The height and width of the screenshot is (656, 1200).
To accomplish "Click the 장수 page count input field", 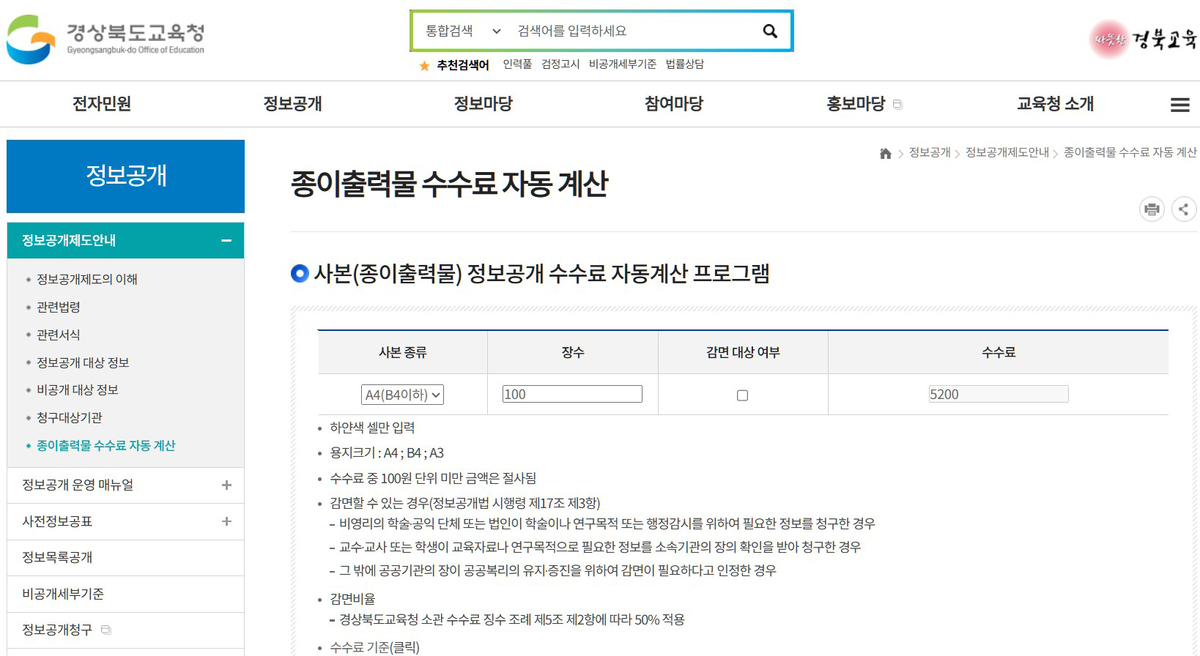I will pos(572,394).
